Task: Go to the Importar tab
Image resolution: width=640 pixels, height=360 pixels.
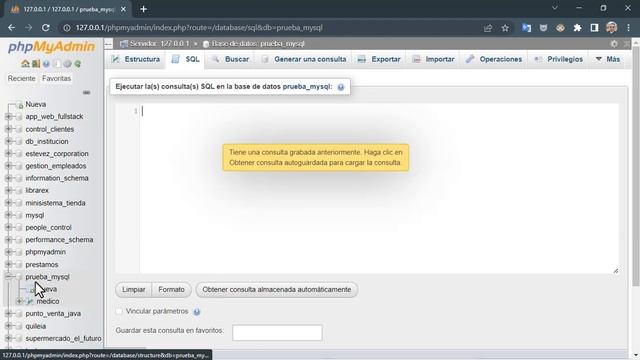Action: pos(433,59)
